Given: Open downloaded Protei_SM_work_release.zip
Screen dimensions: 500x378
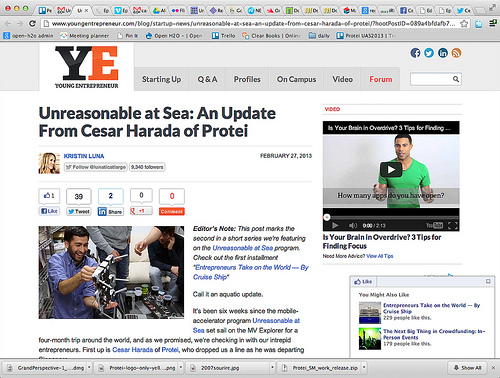Looking at the screenshot, I should click(320, 368).
